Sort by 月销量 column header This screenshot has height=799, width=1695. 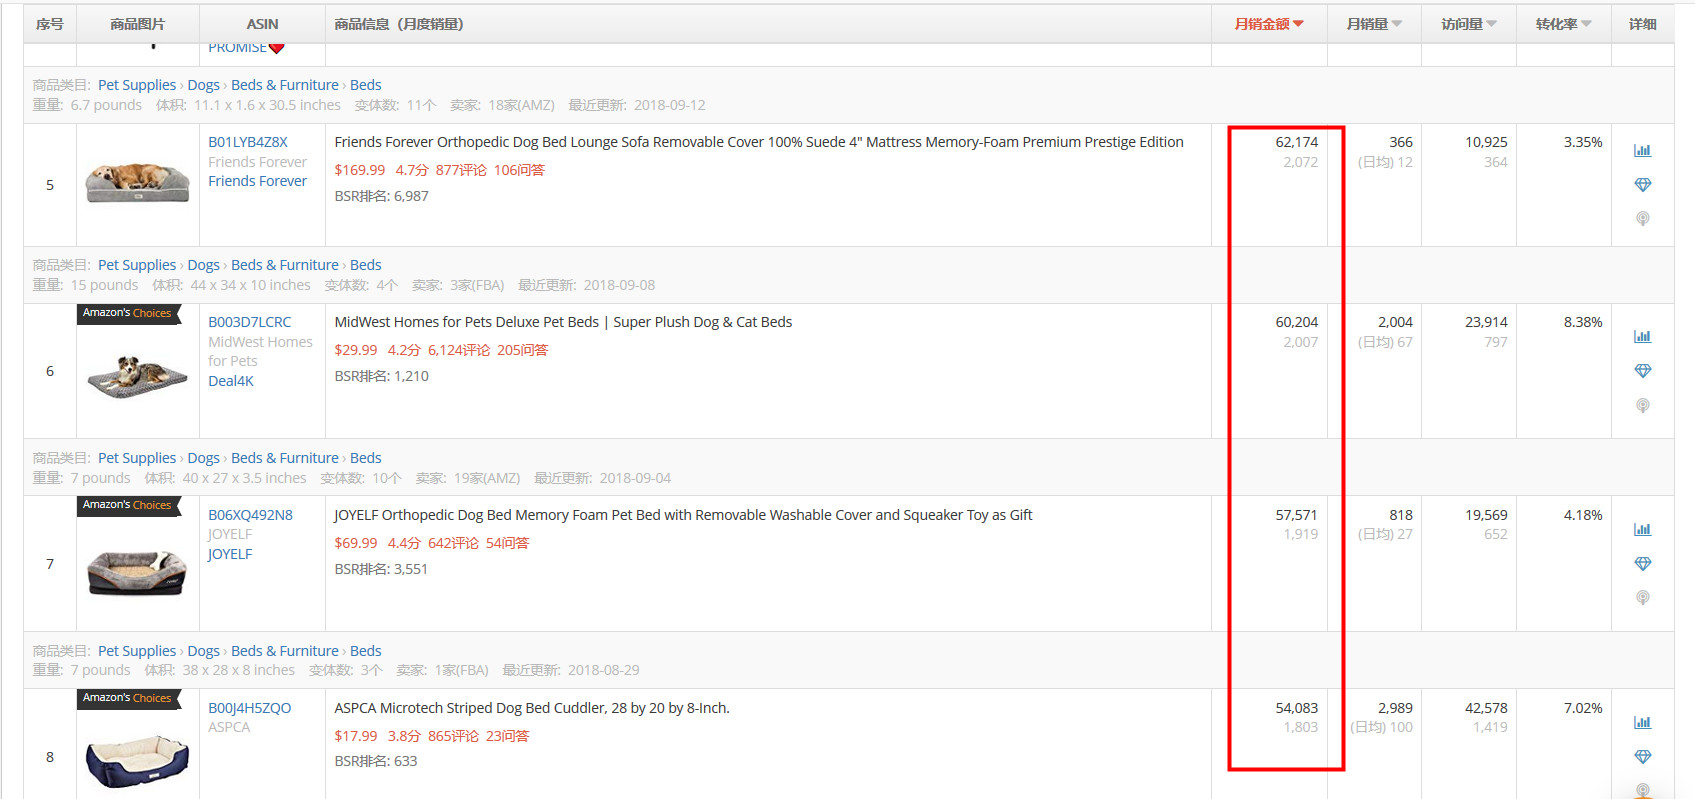(1374, 24)
